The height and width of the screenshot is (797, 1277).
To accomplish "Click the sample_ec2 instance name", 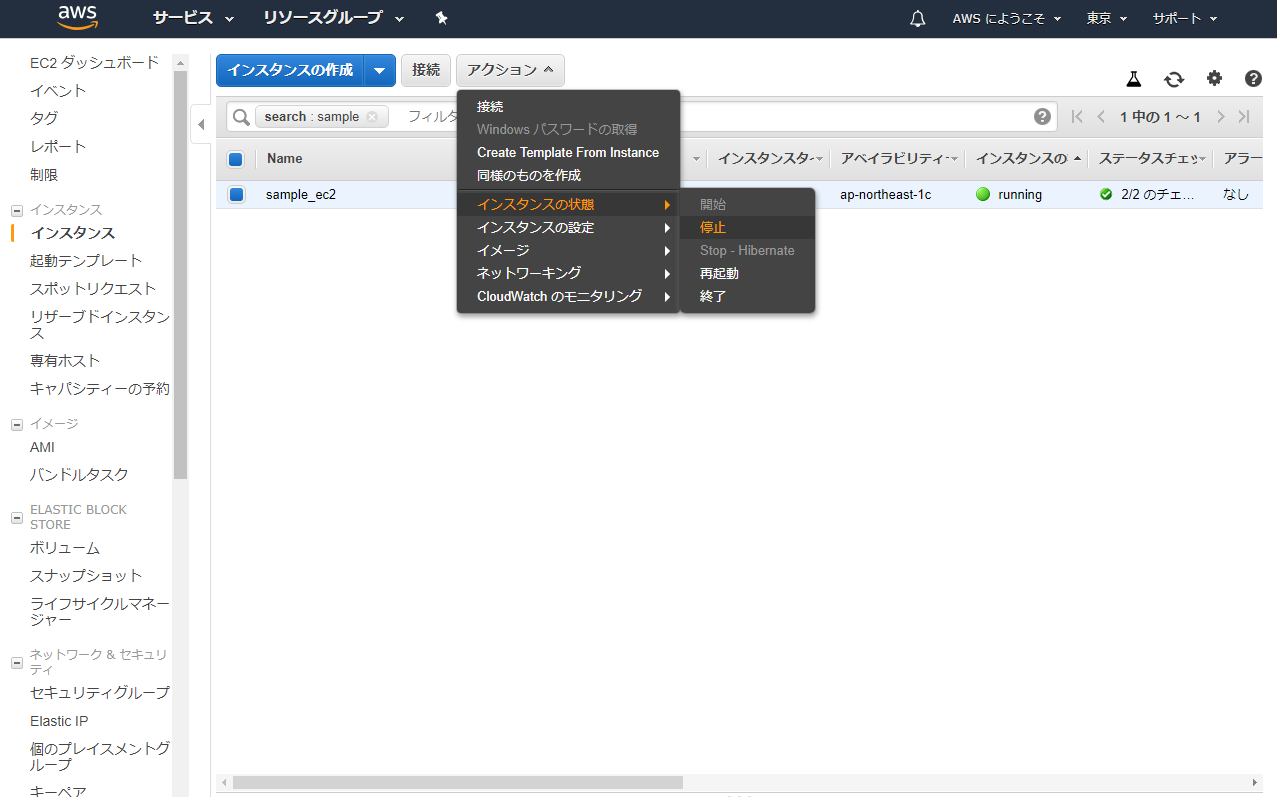I will [301, 194].
